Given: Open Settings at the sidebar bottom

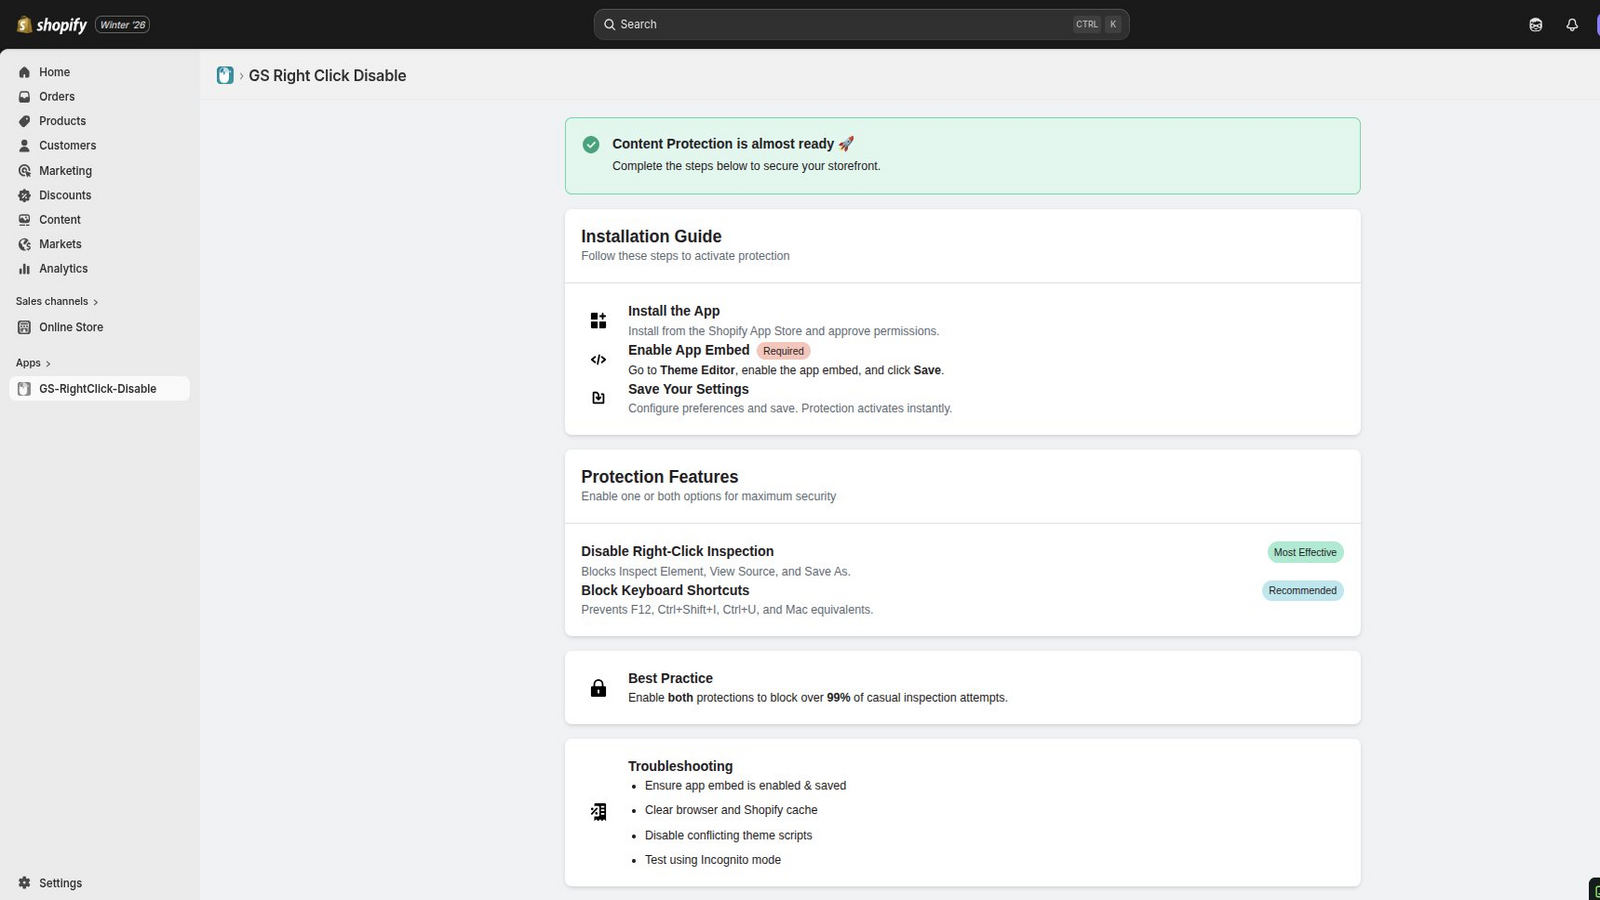Looking at the screenshot, I should 100,883.
